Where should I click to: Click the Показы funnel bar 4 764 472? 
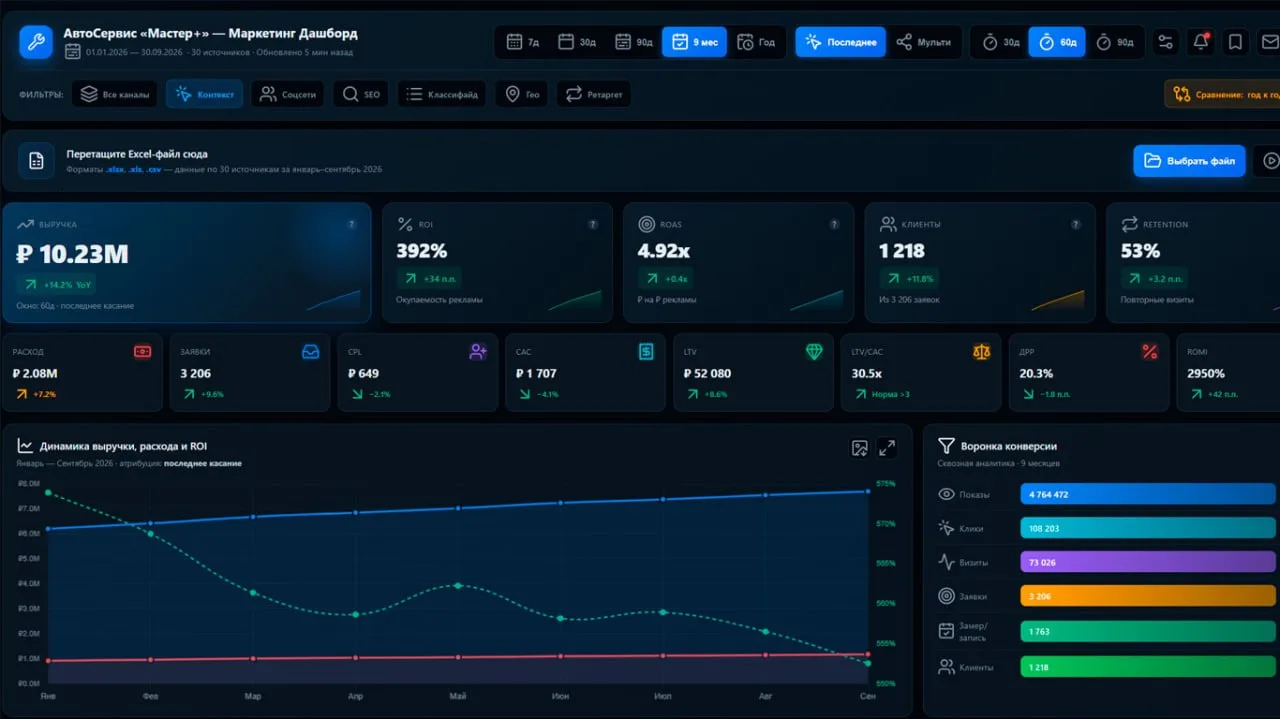point(1150,494)
